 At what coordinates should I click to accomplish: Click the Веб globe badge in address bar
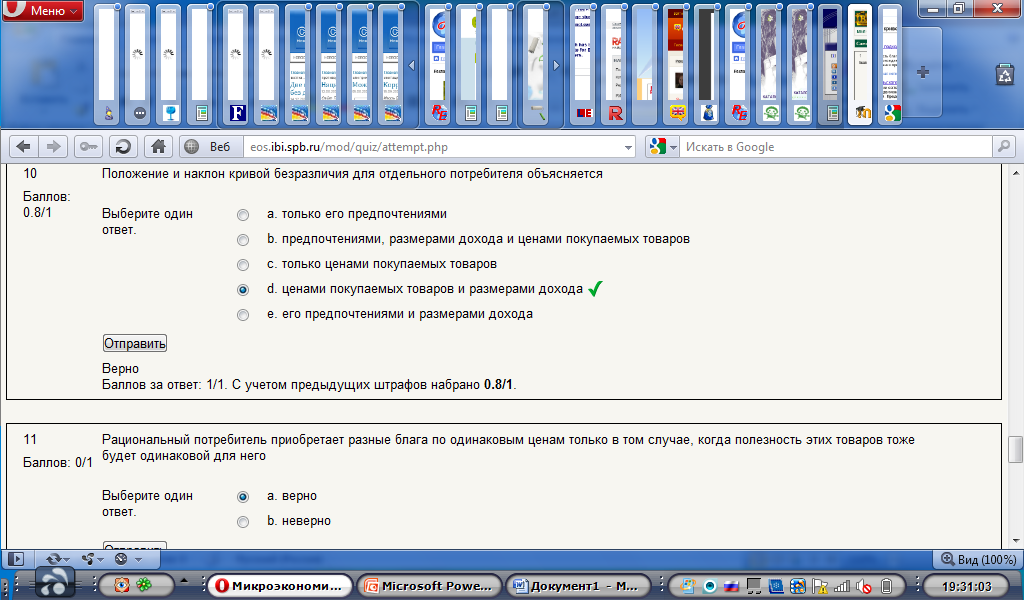[x=208, y=147]
